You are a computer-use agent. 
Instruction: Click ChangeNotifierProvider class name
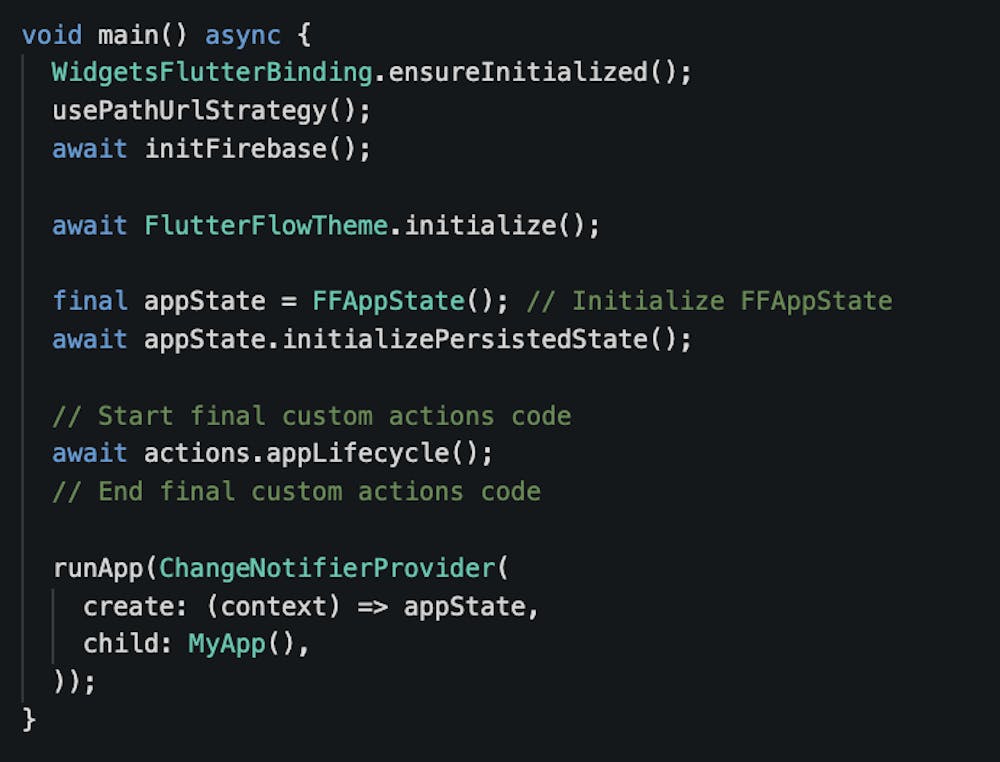327,567
